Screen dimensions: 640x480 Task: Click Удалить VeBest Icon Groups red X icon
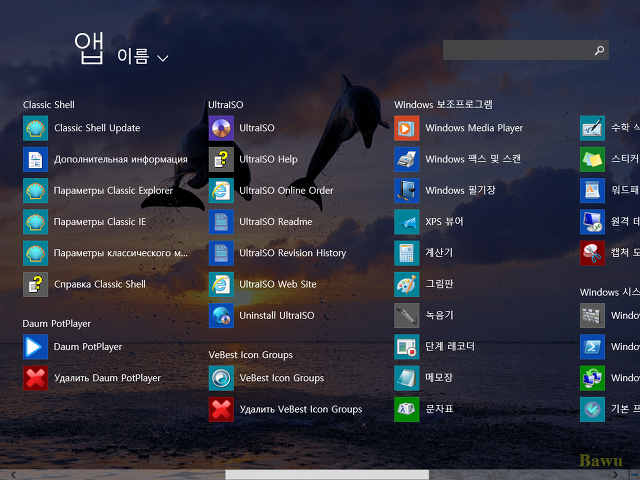coord(221,409)
